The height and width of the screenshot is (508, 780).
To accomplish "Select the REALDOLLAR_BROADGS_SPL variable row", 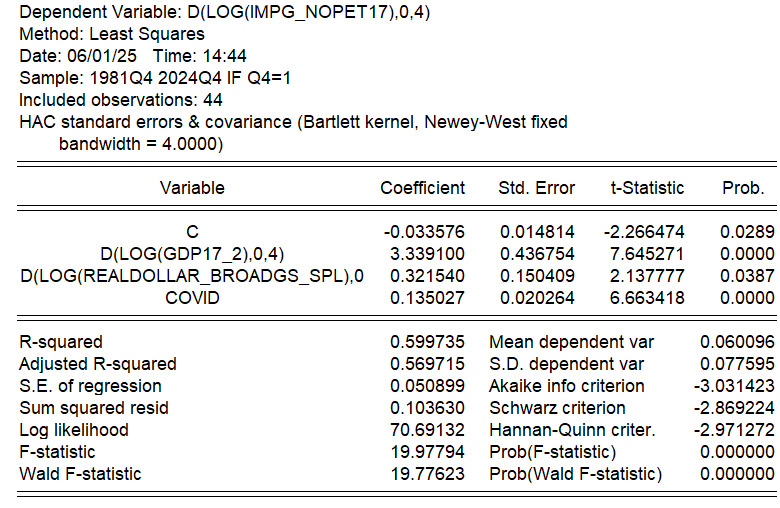I will 397,276.
